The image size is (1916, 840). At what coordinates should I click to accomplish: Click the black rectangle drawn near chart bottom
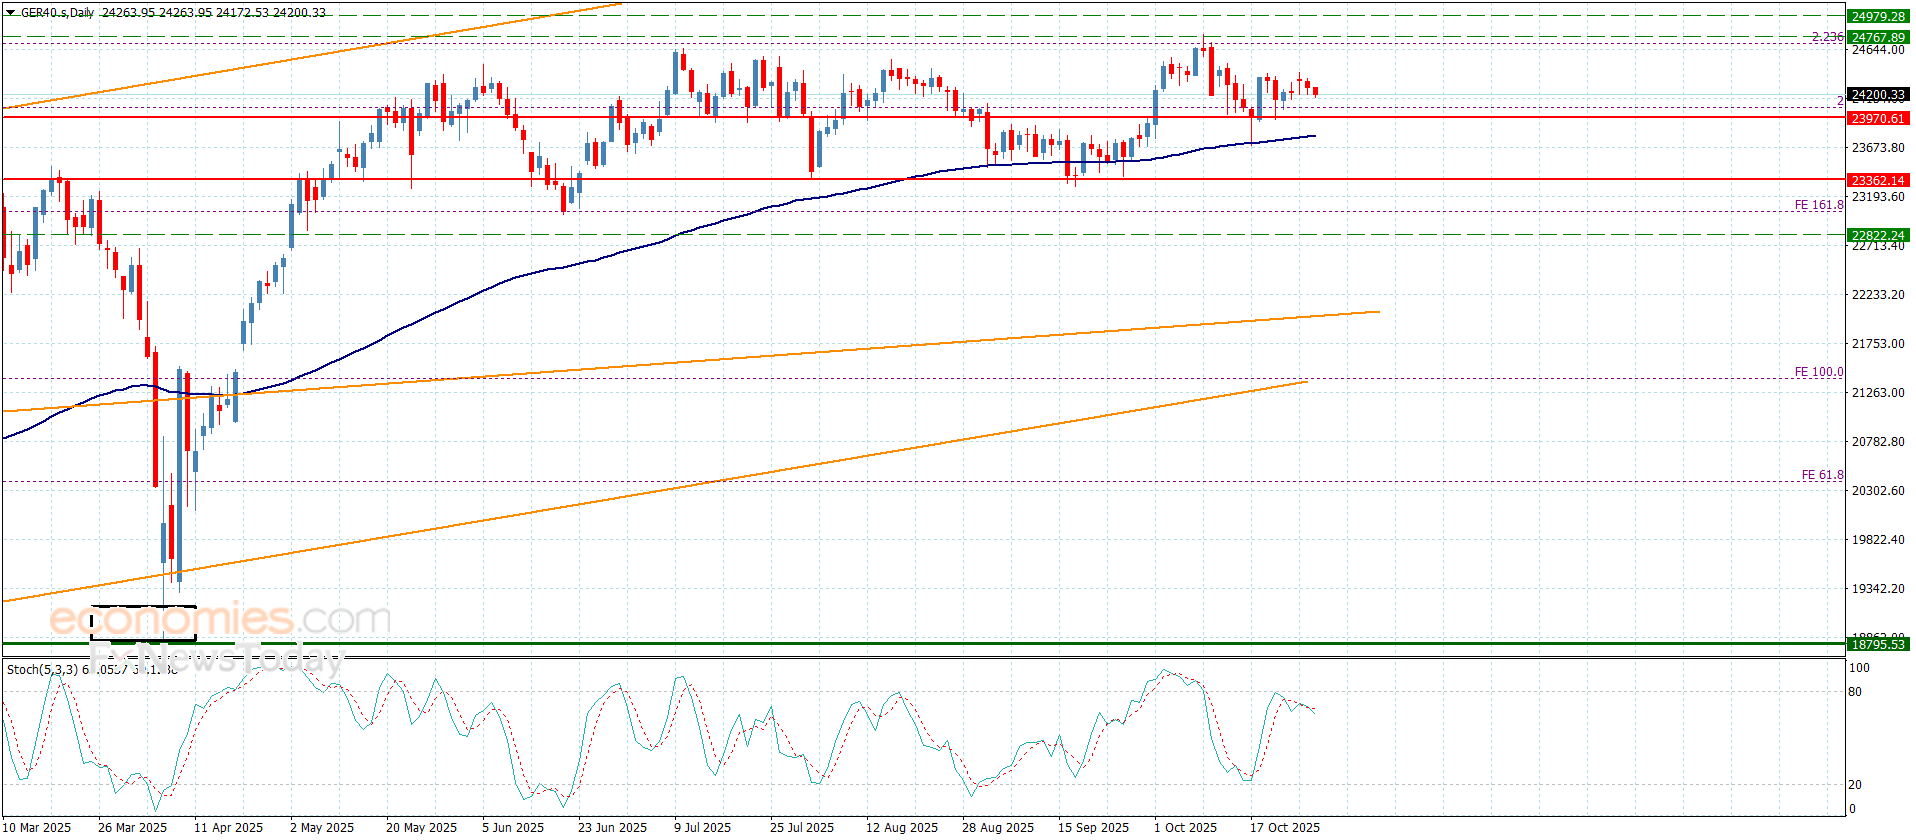click(143, 623)
